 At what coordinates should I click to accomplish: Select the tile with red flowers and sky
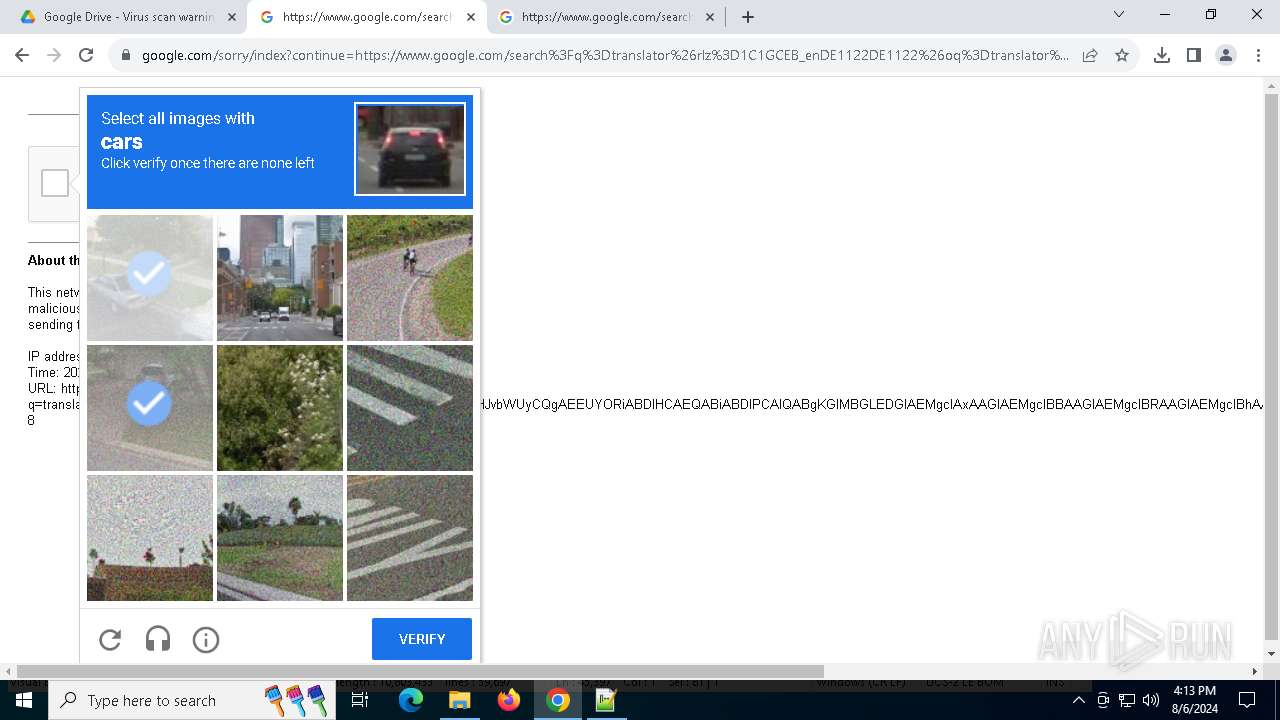tap(150, 538)
